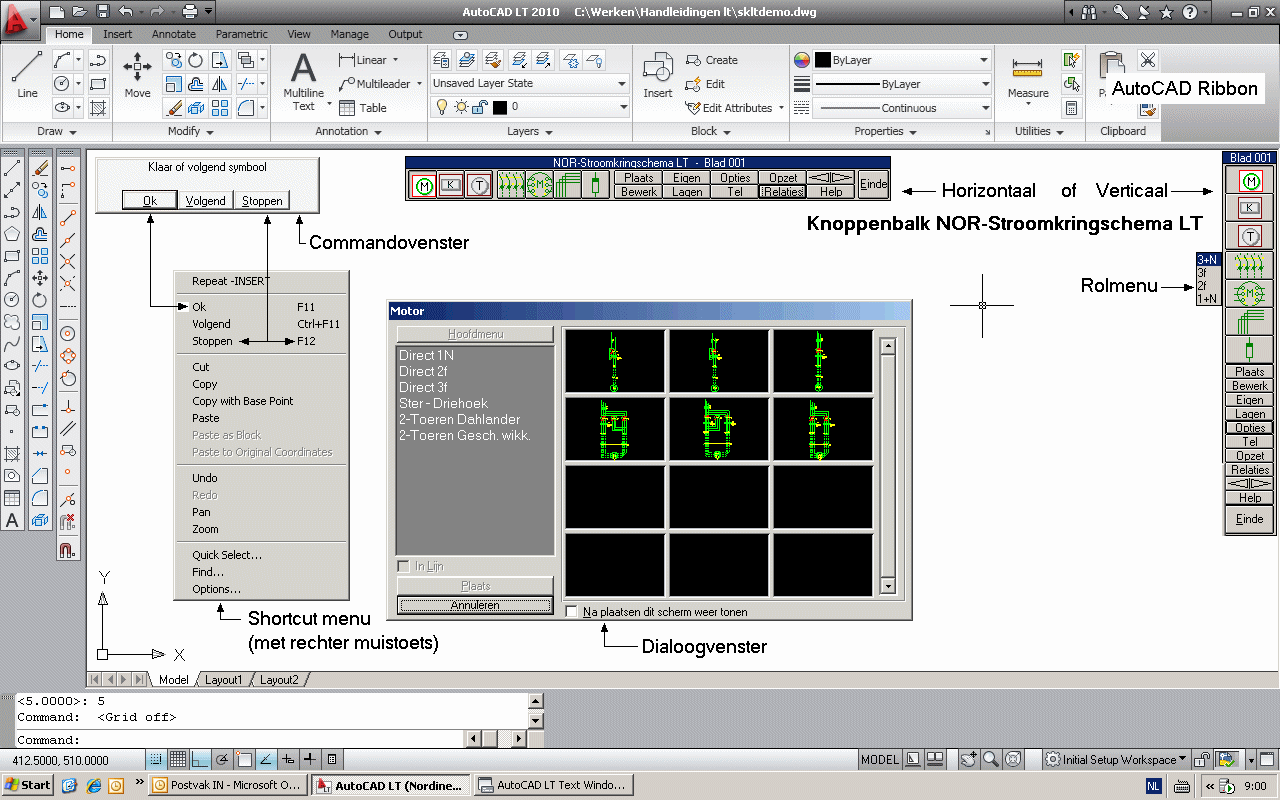1280x800 pixels.
Task: Expand the Modify panel
Action: click(x=190, y=131)
